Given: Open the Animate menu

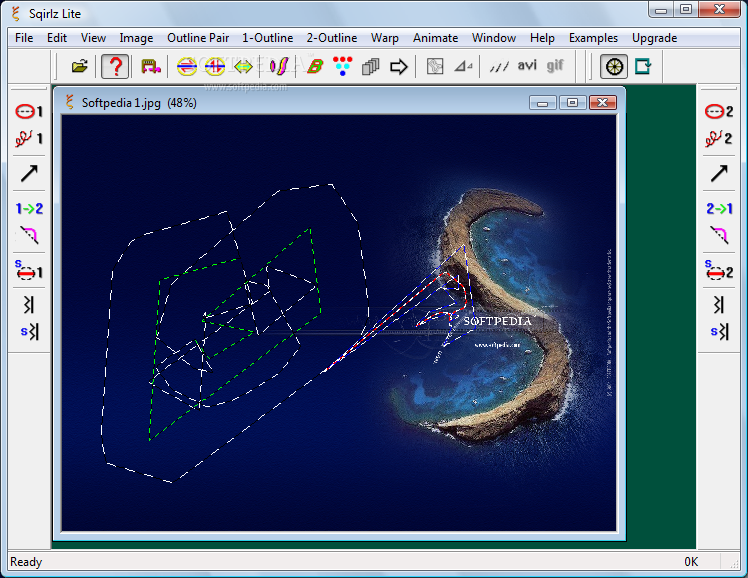Looking at the screenshot, I should 436,38.
